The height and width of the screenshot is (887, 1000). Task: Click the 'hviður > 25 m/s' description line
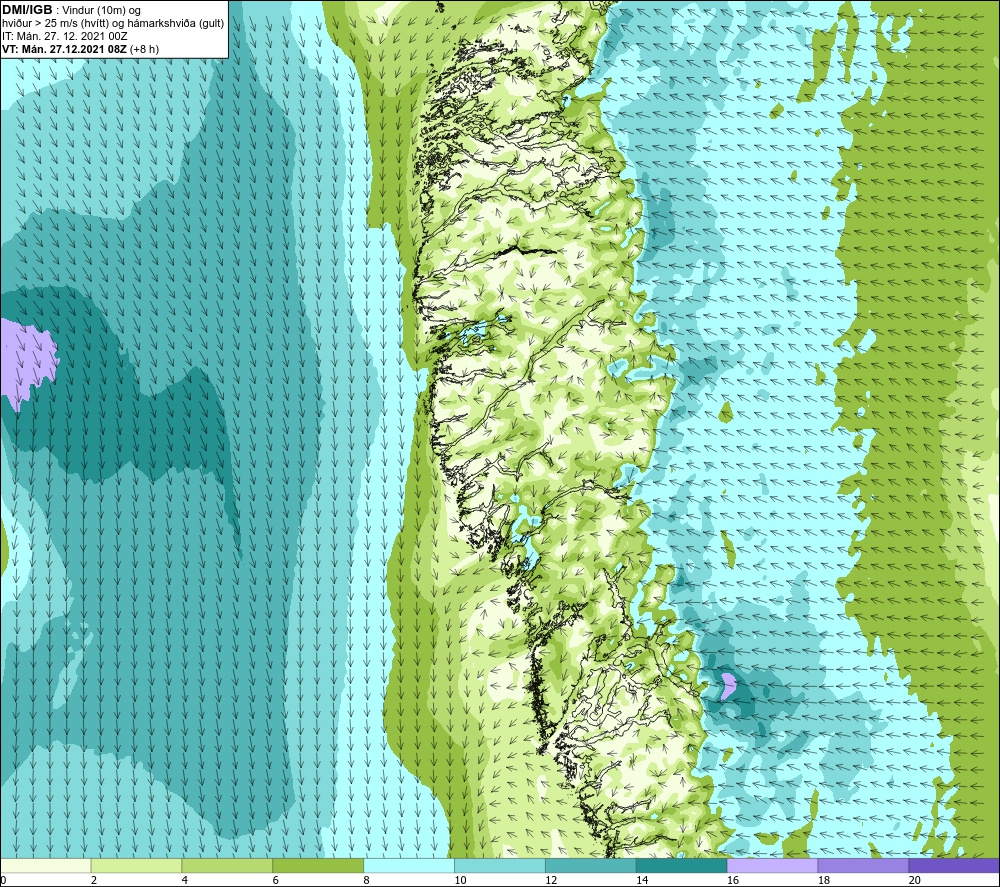coord(113,23)
